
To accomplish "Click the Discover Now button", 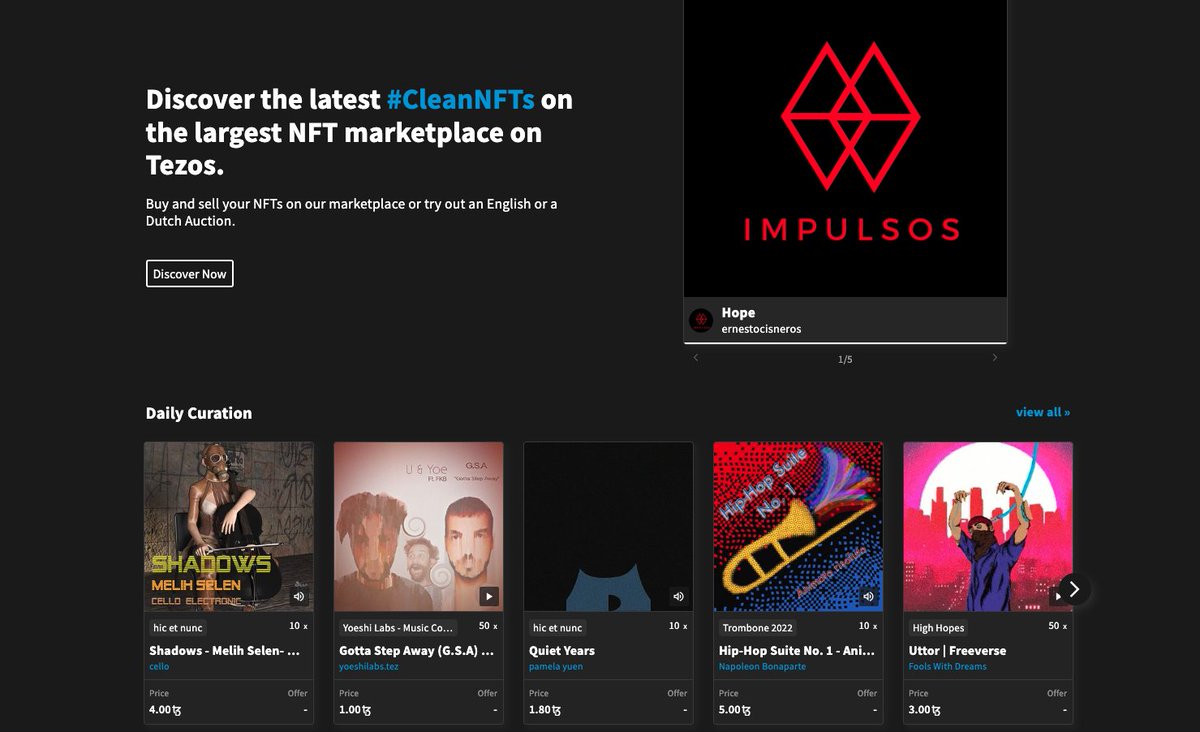I will coord(189,273).
